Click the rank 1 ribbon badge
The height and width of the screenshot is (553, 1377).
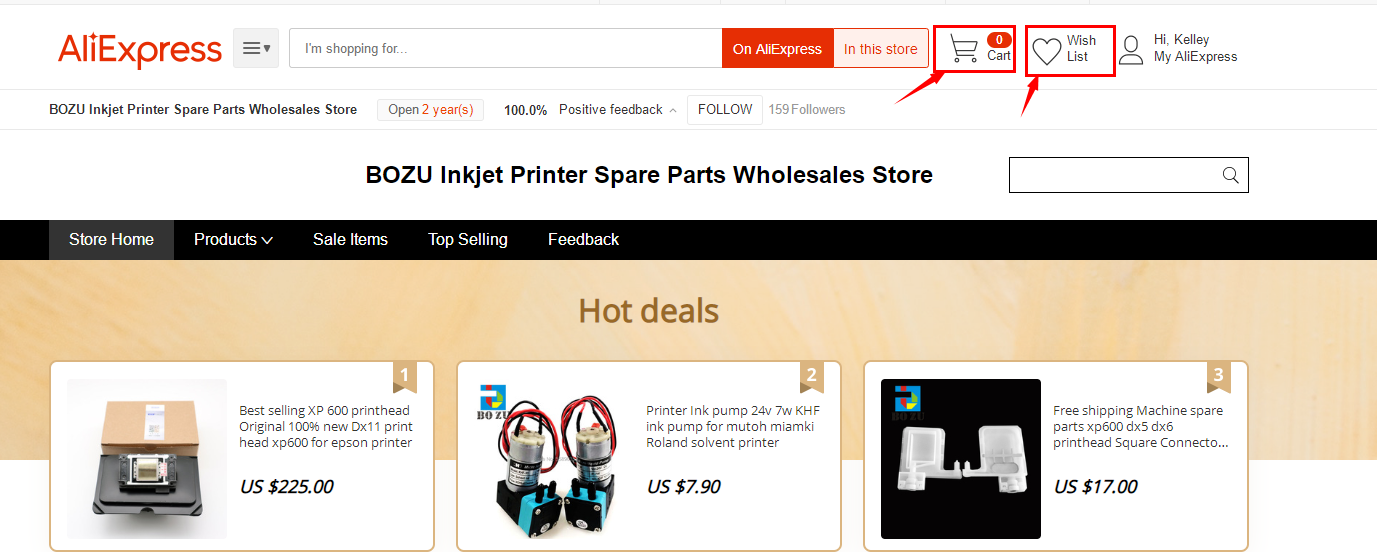pyautogui.click(x=405, y=376)
